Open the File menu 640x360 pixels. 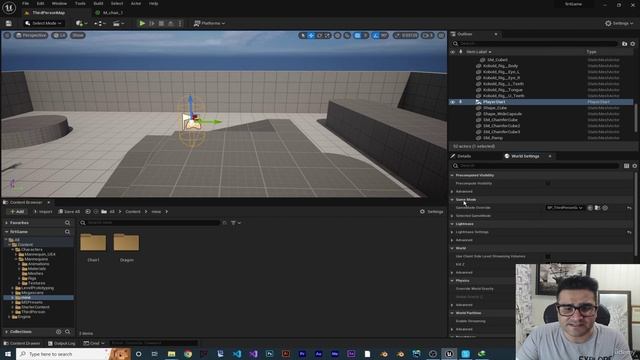(25, 3)
